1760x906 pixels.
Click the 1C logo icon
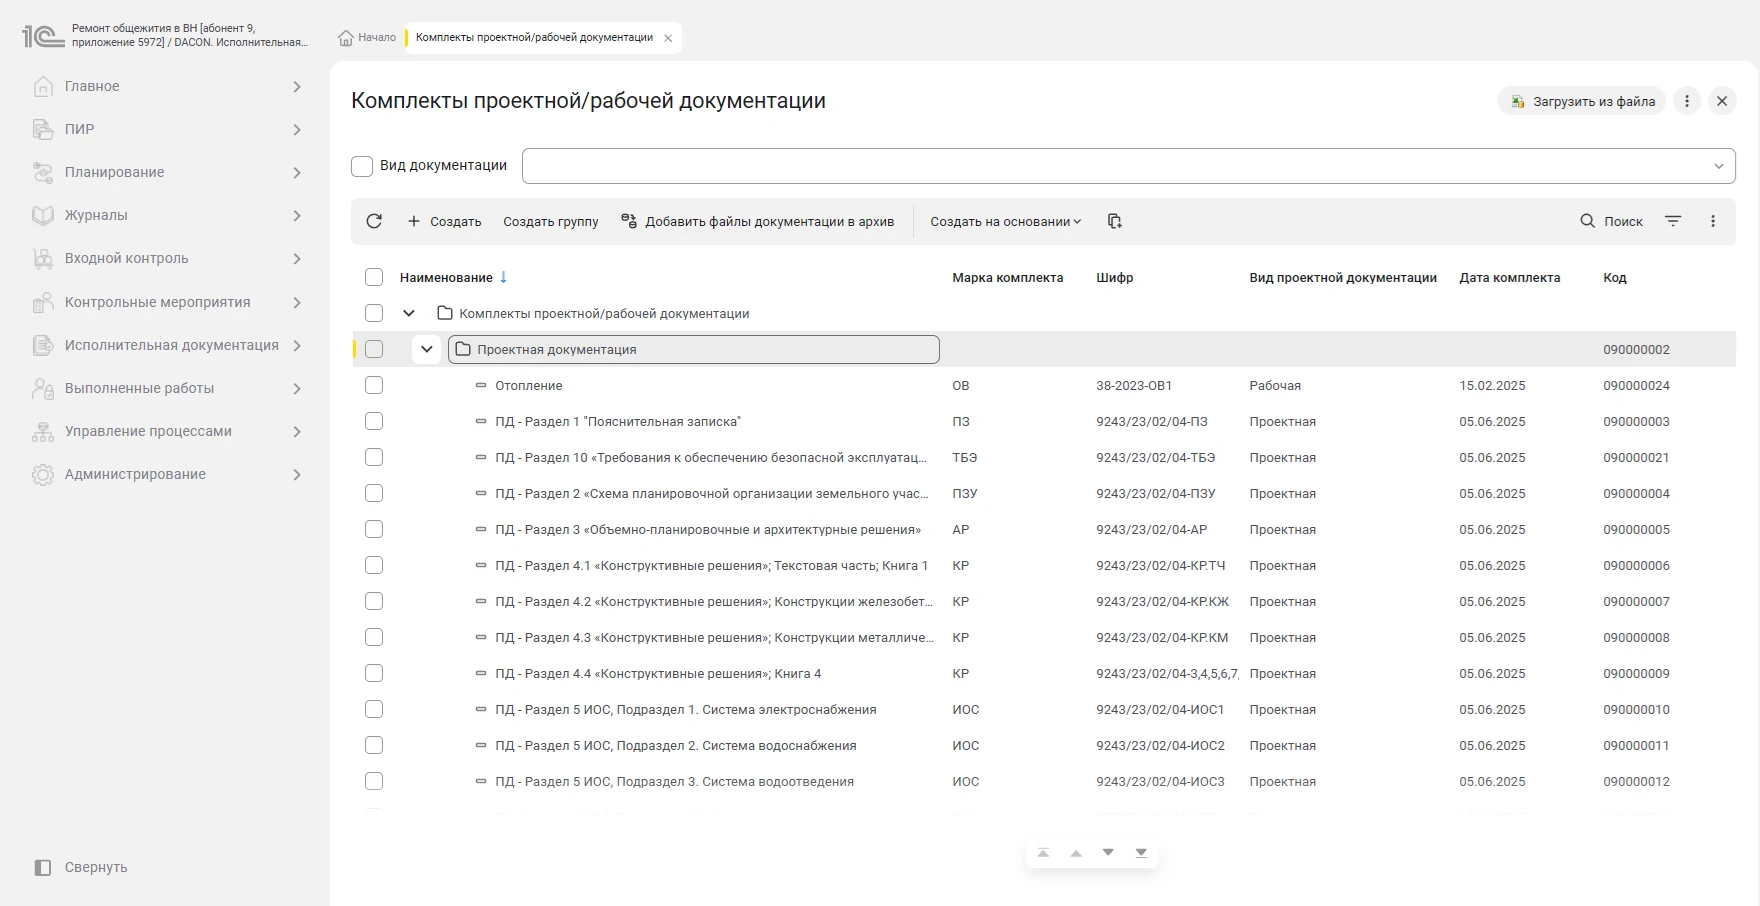(43, 36)
